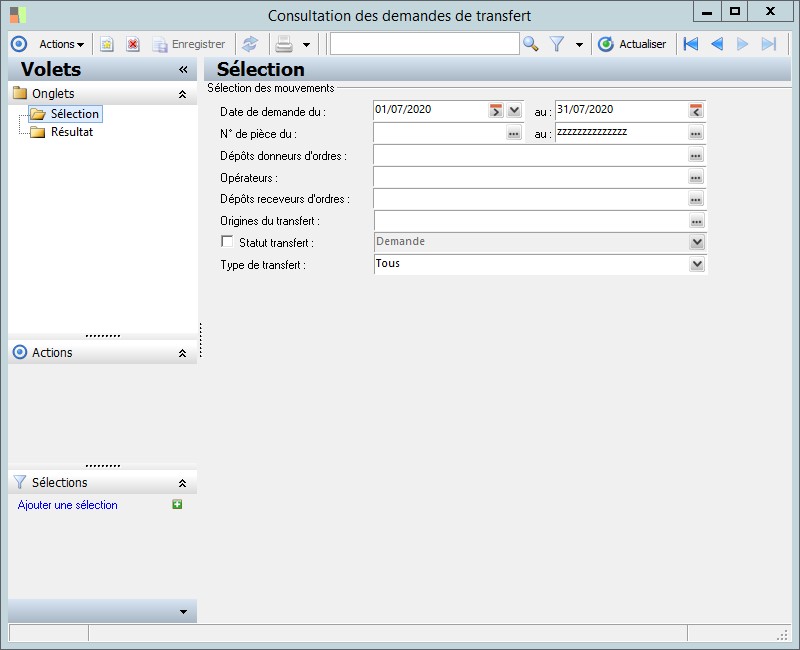Click the printer icon
The width and height of the screenshot is (800, 650).
pyautogui.click(x=284, y=44)
